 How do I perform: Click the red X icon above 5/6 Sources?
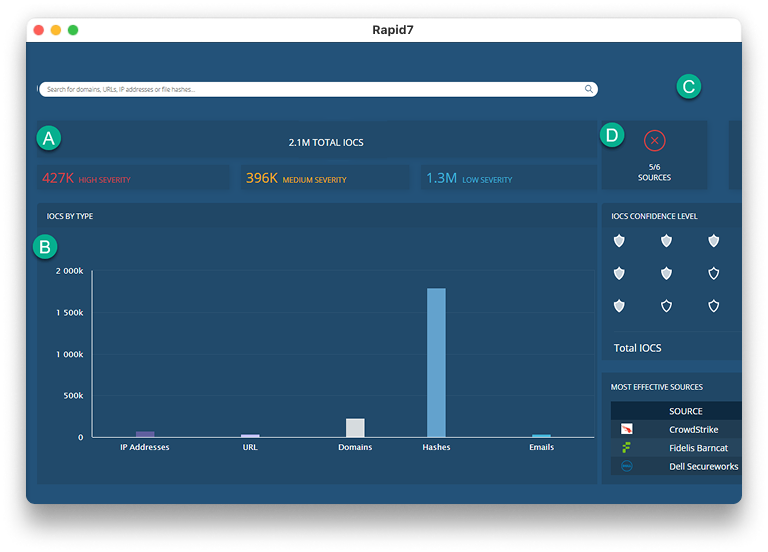(x=654, y=141)
